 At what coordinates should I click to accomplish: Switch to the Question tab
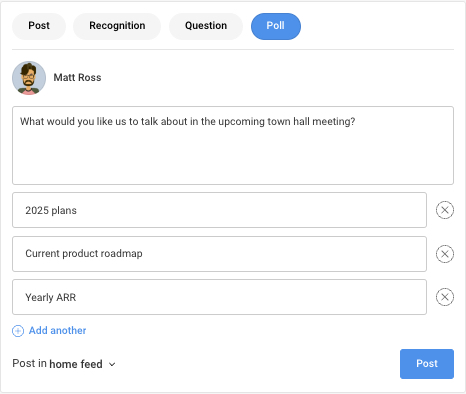206,26
